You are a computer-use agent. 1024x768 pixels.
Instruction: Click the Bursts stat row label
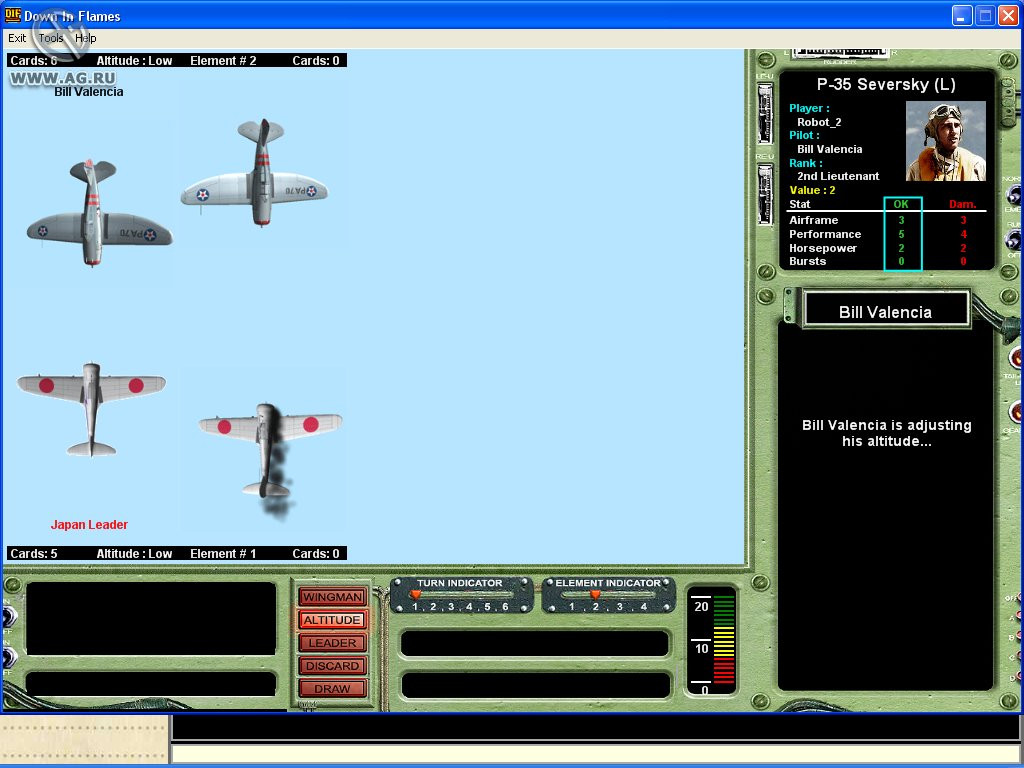click(x=807, y=261)
